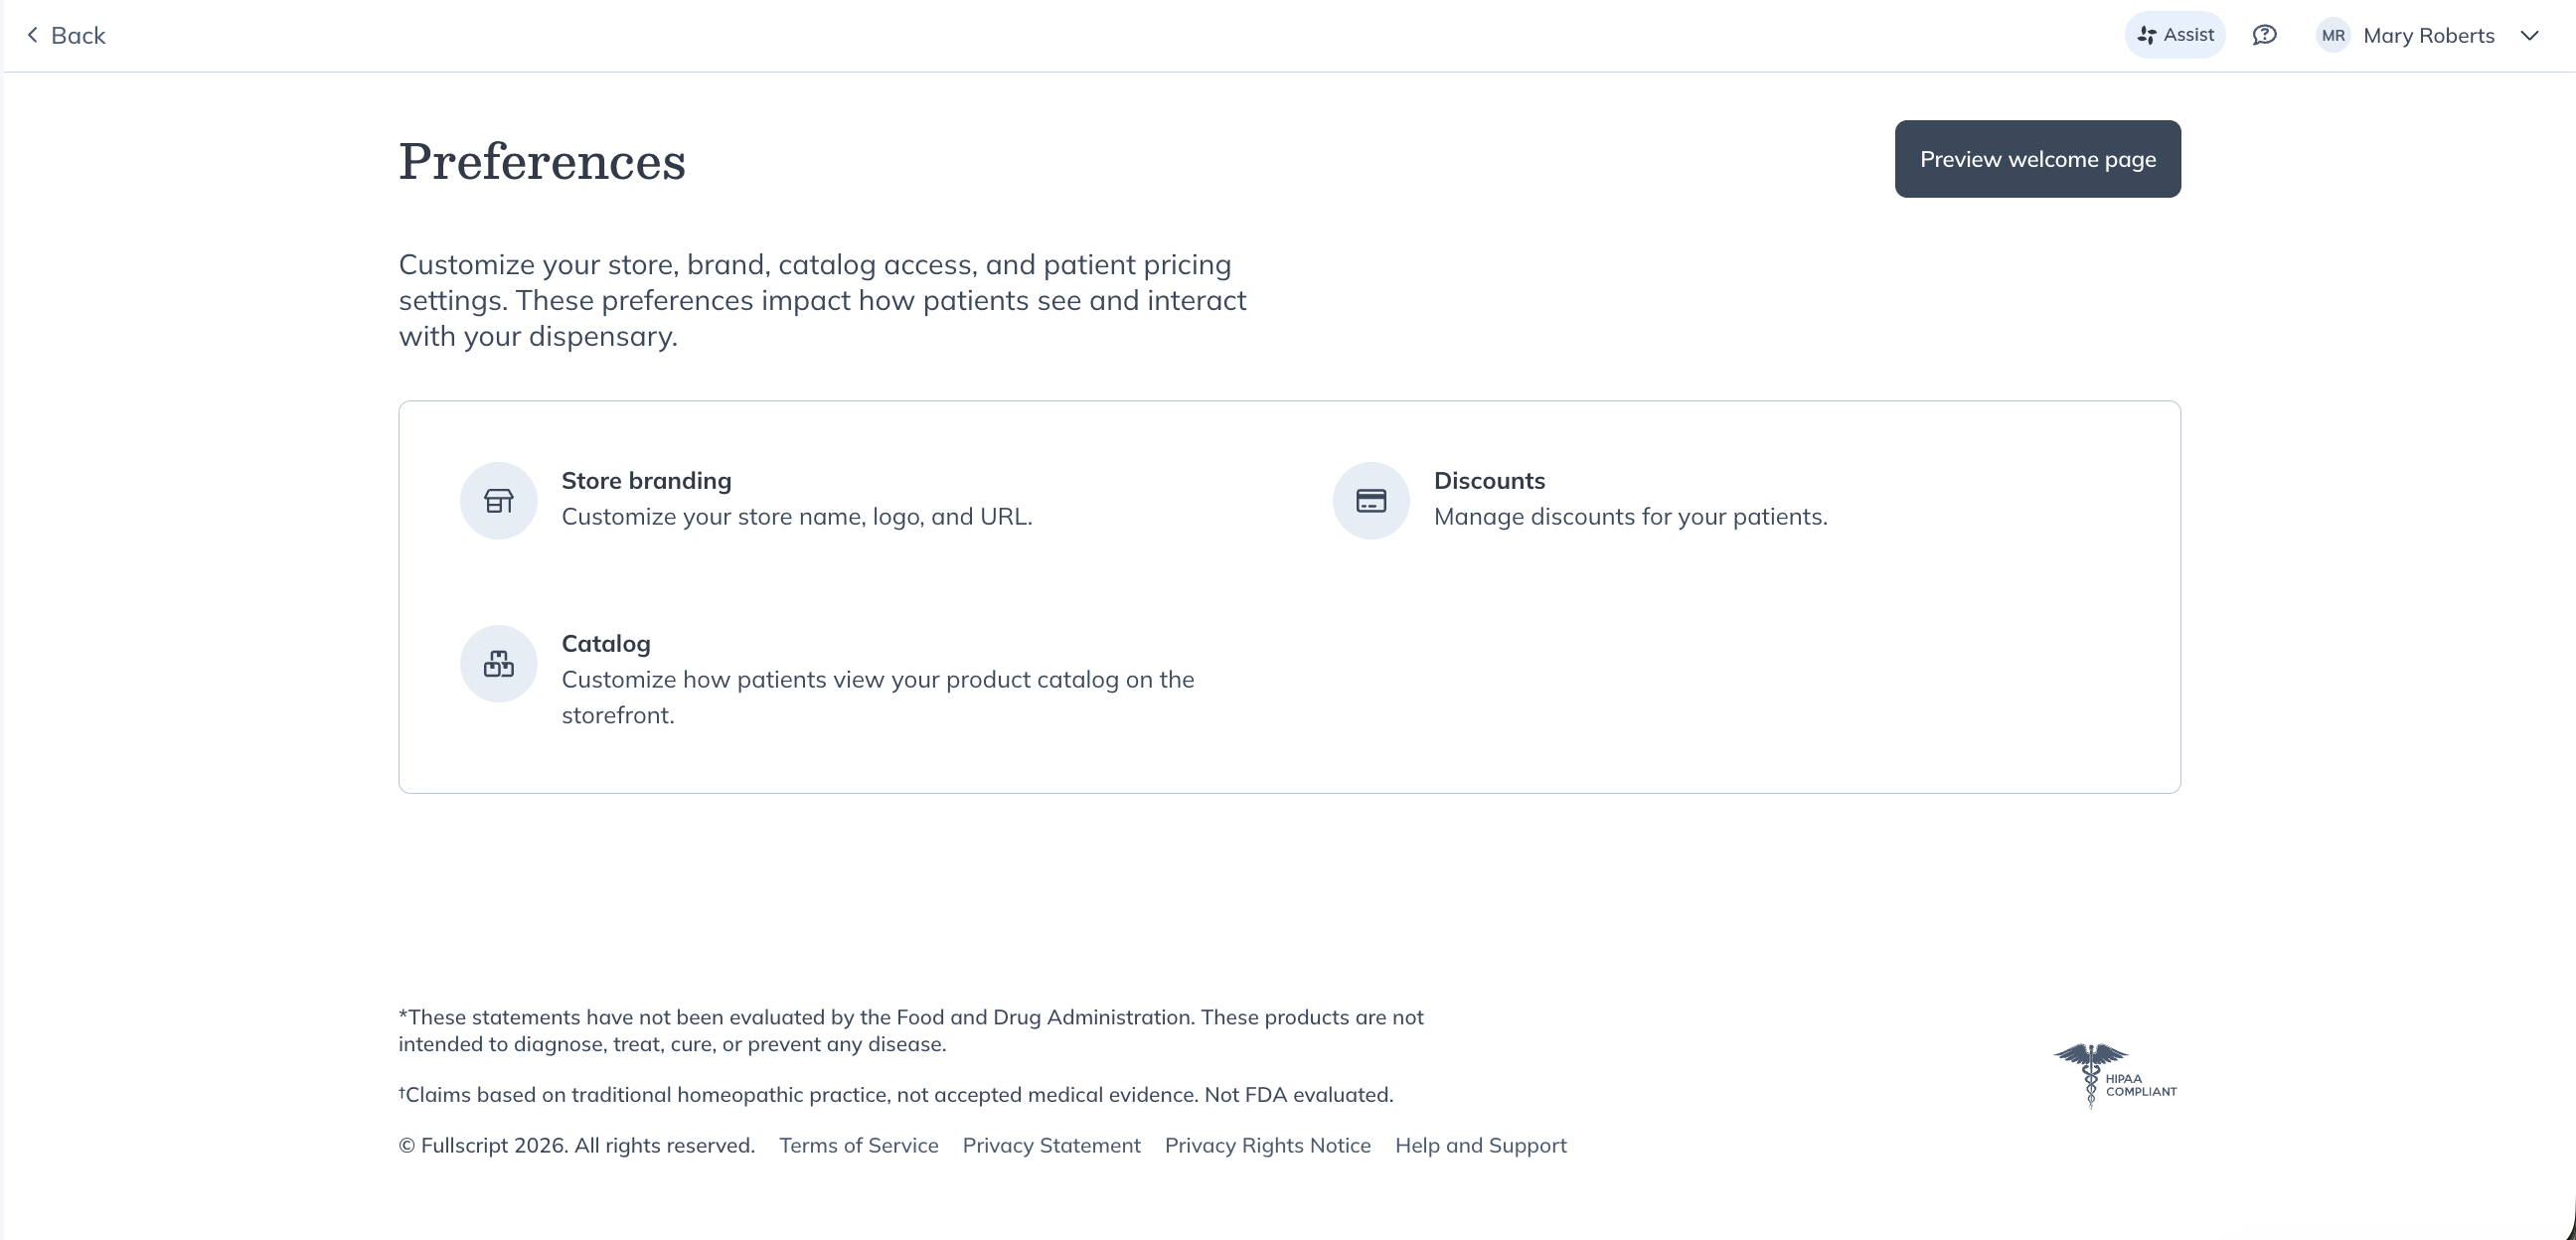
Task: Click the HIPAA Compliant badge
Action: pyautogui.click(x=2115, y=1076)
